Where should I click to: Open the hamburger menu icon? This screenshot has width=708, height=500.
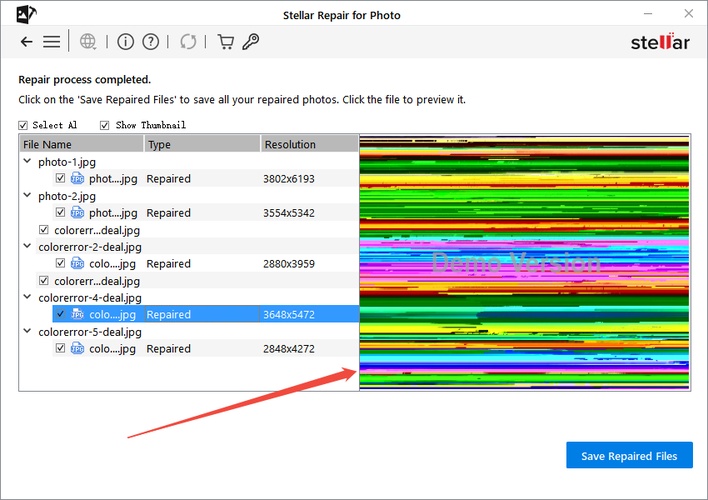[51, 42]
